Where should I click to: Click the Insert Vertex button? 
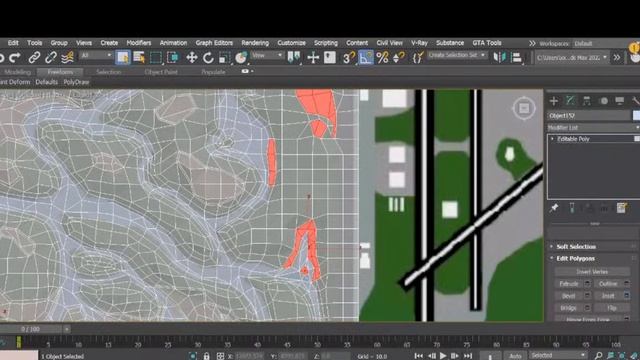(592, 271)
